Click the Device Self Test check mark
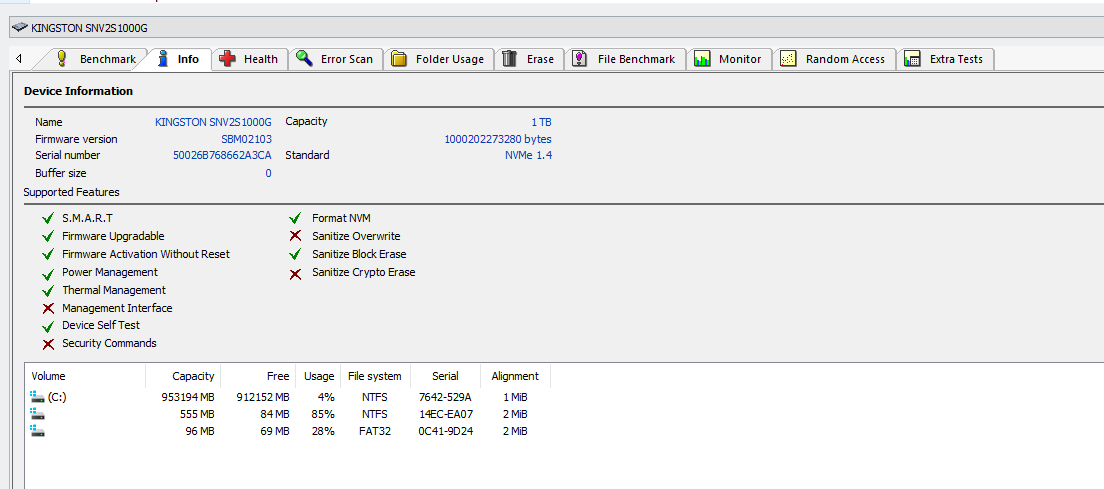 (x=49, y=326)
